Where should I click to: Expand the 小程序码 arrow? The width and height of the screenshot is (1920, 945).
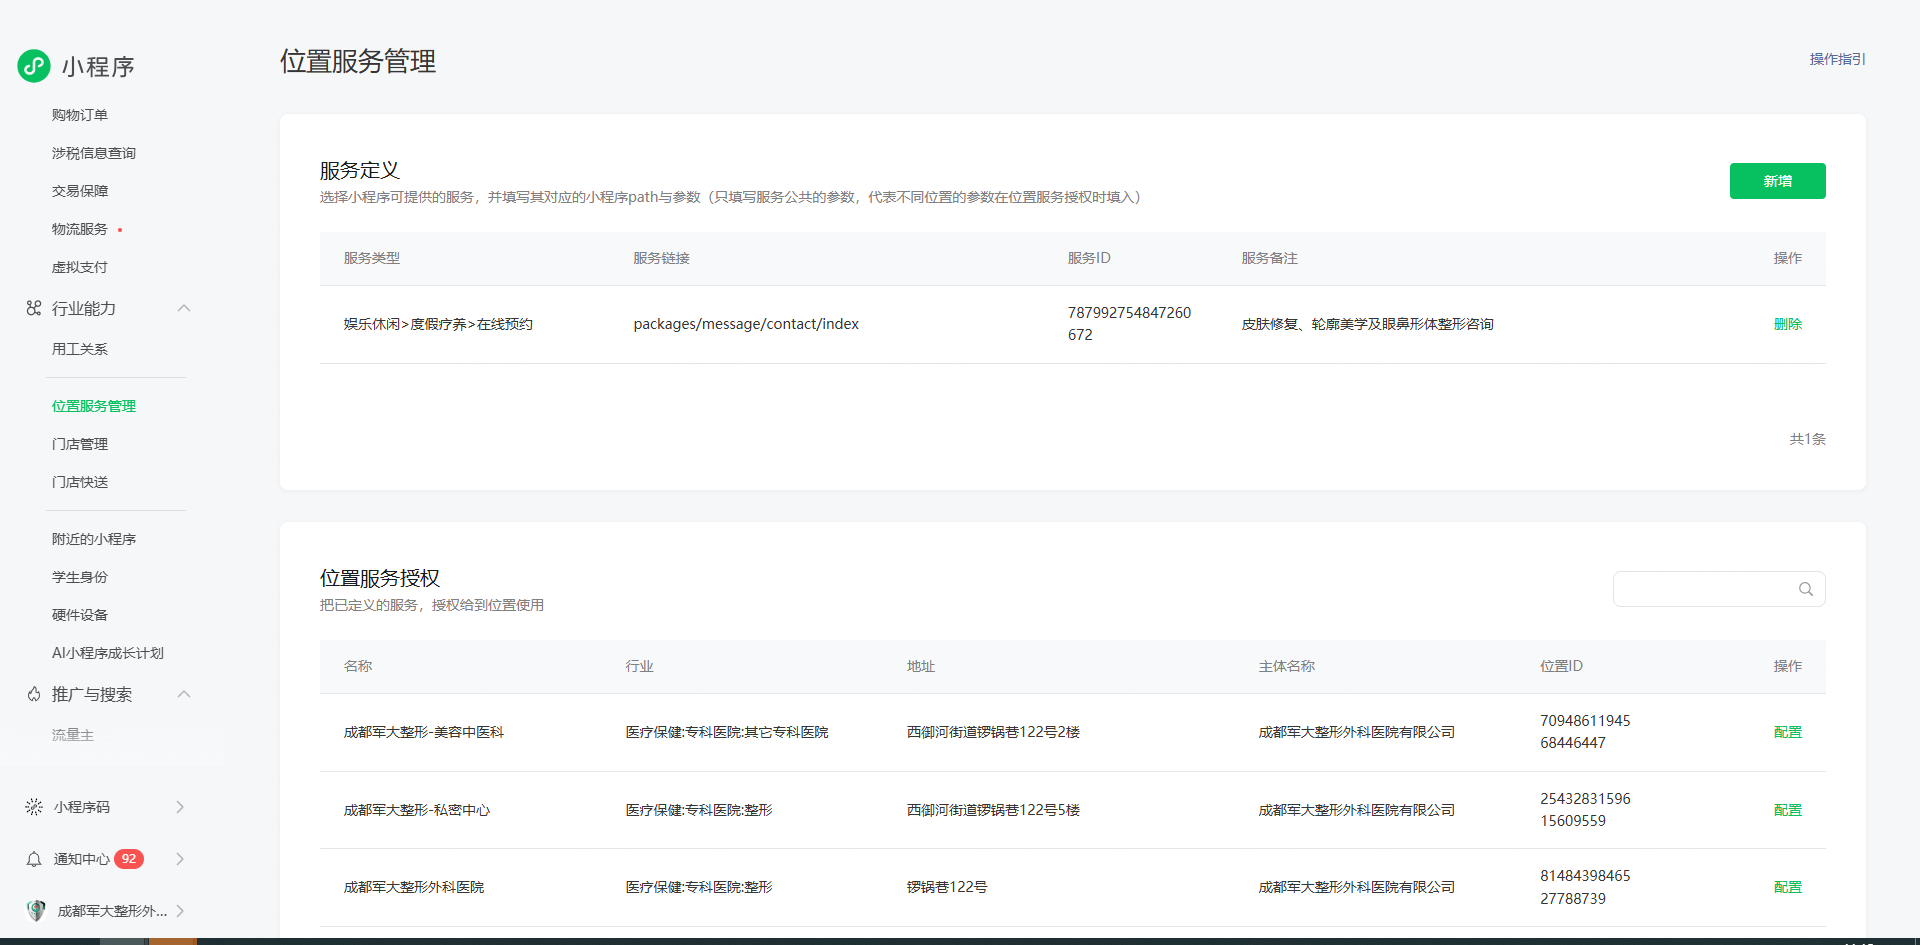(180, 807)
